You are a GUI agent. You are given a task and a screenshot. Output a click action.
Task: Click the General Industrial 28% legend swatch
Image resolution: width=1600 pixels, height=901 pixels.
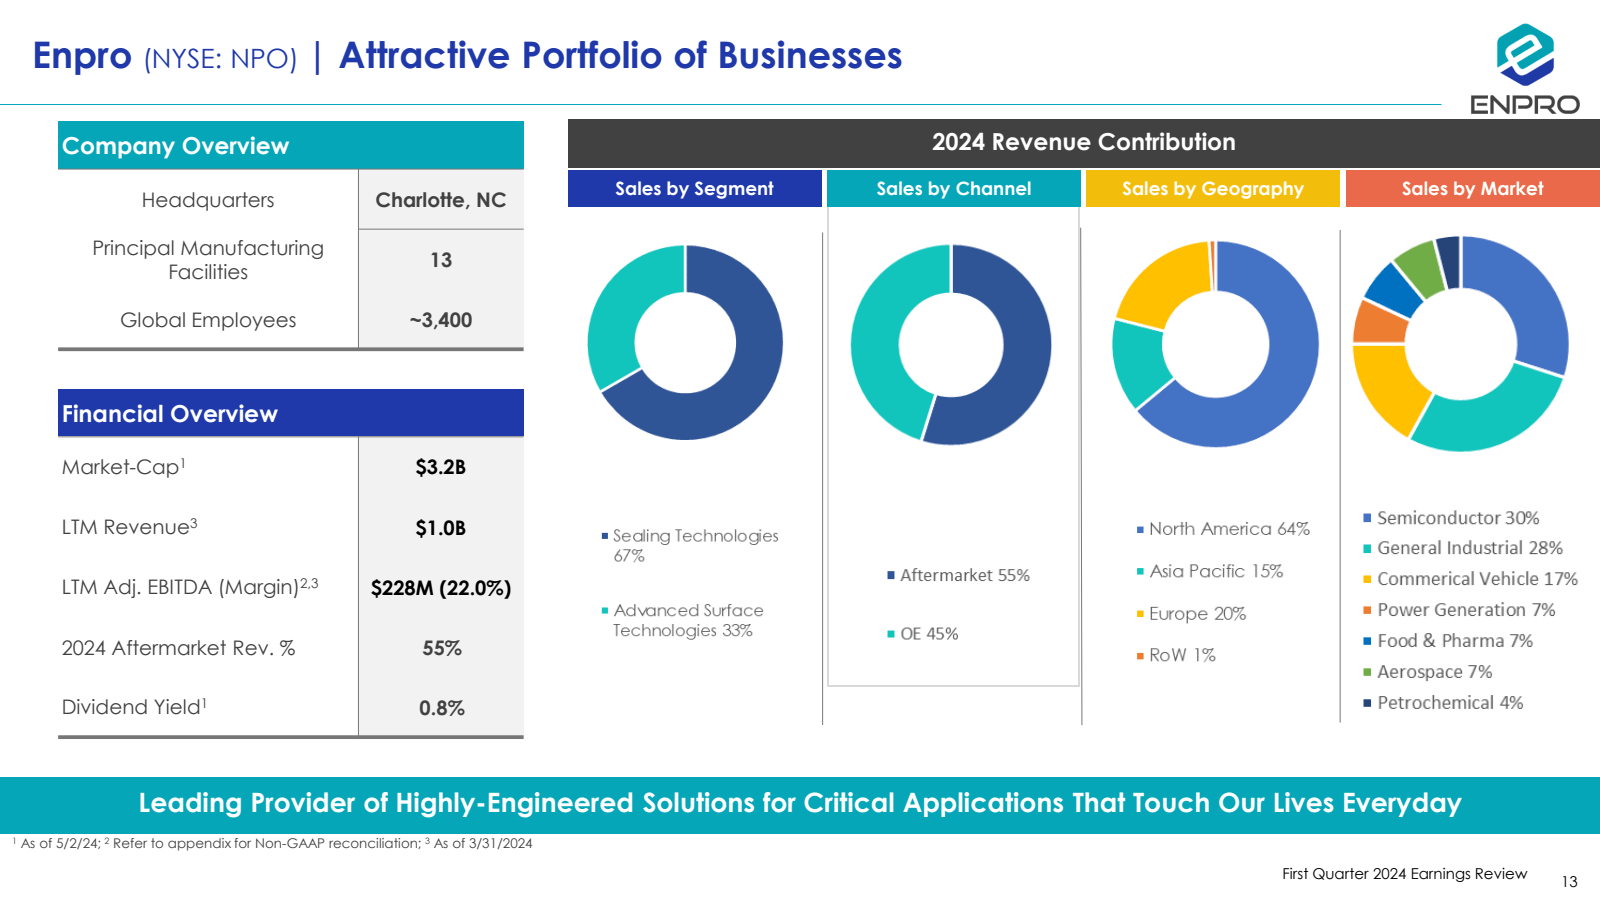point(1367,548)
